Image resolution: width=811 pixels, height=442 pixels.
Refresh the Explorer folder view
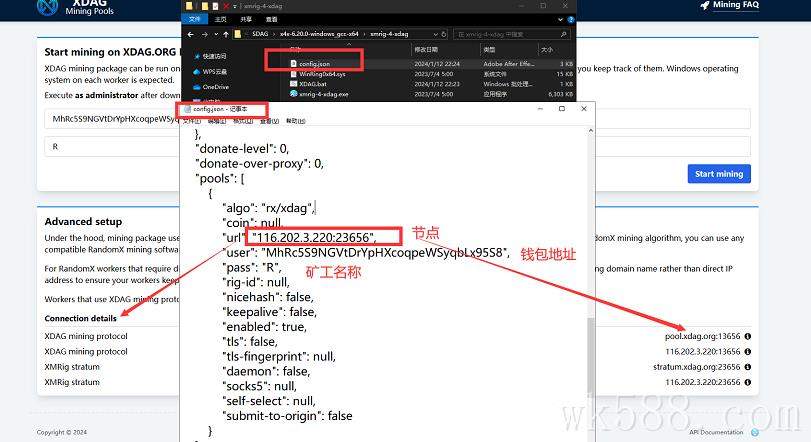point(444,34)
